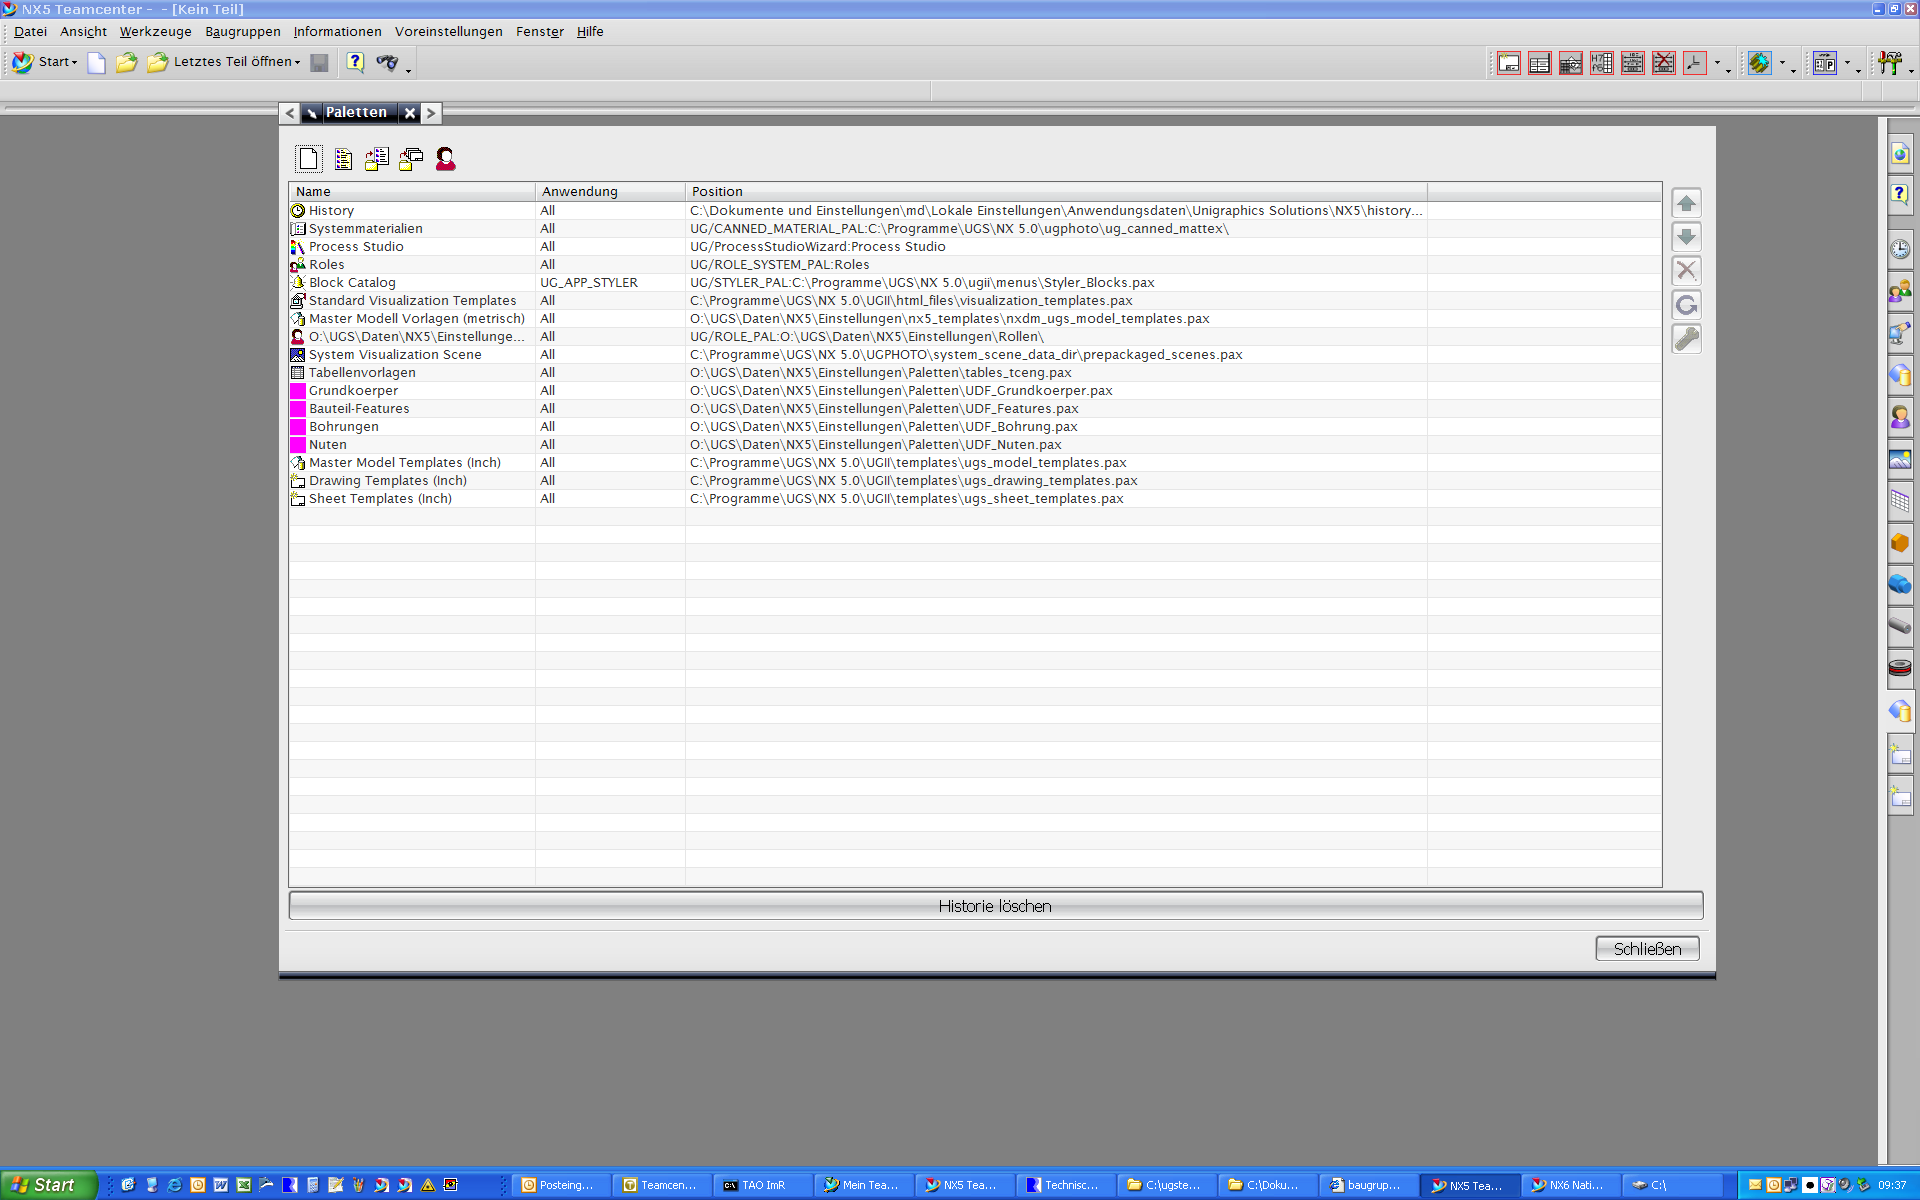The height and width of the screenshot is (1200, 1920).
Task: Click the new blank palette icon
Action: [x=308, y=159]
